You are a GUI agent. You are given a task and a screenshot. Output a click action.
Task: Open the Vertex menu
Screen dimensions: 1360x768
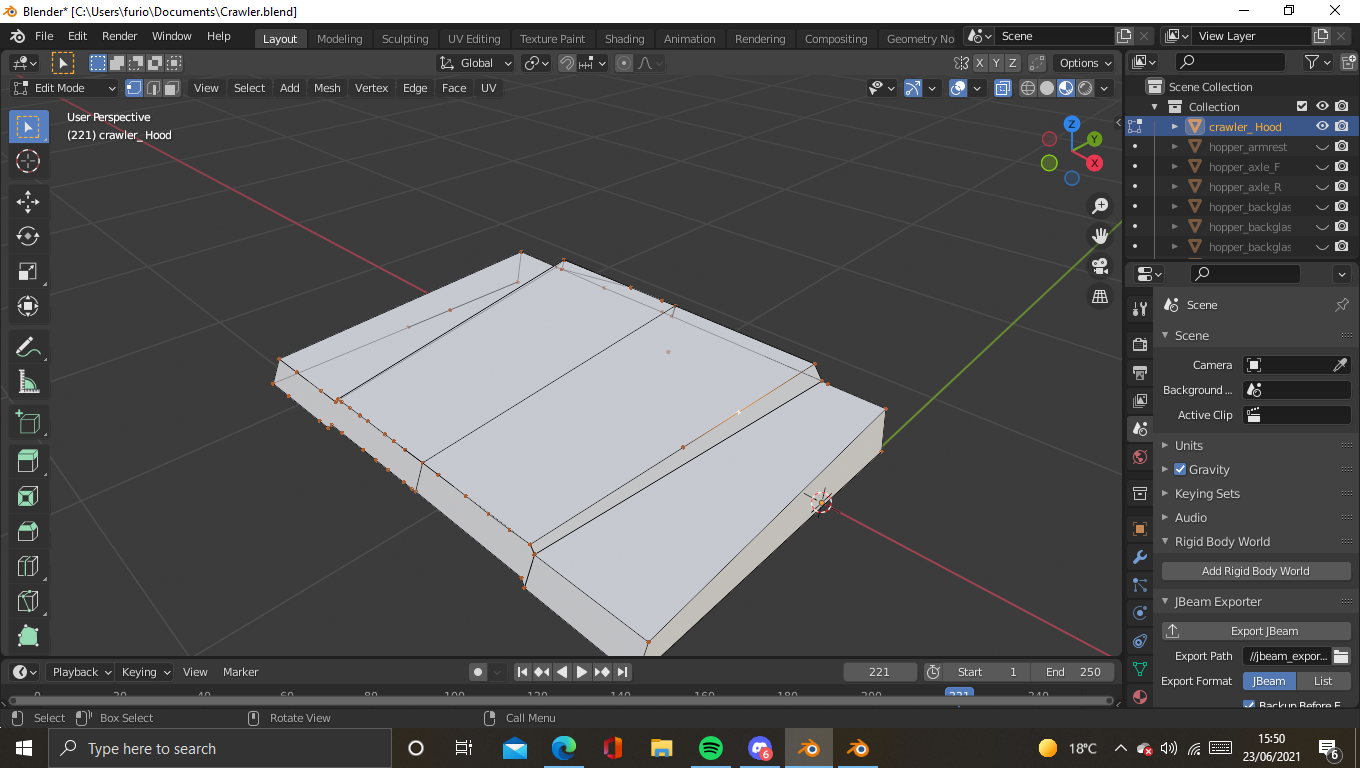[371, 88]
